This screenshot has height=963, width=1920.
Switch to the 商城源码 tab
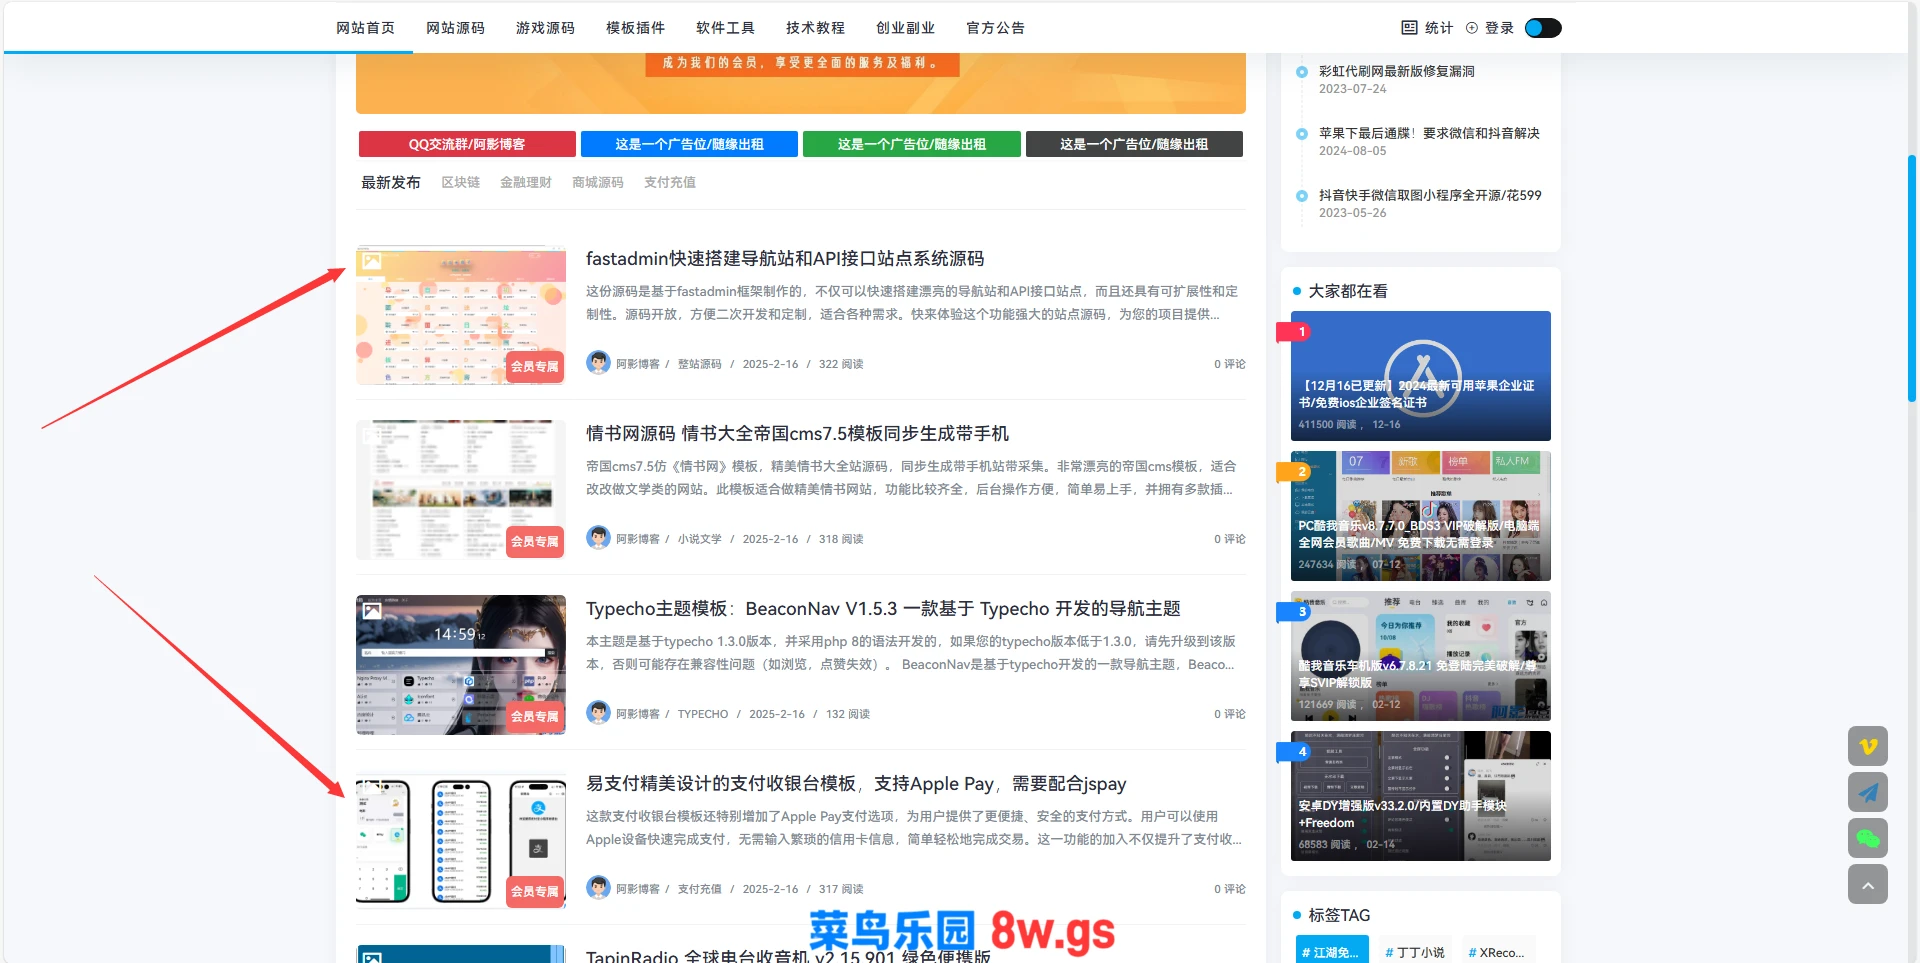598,182
